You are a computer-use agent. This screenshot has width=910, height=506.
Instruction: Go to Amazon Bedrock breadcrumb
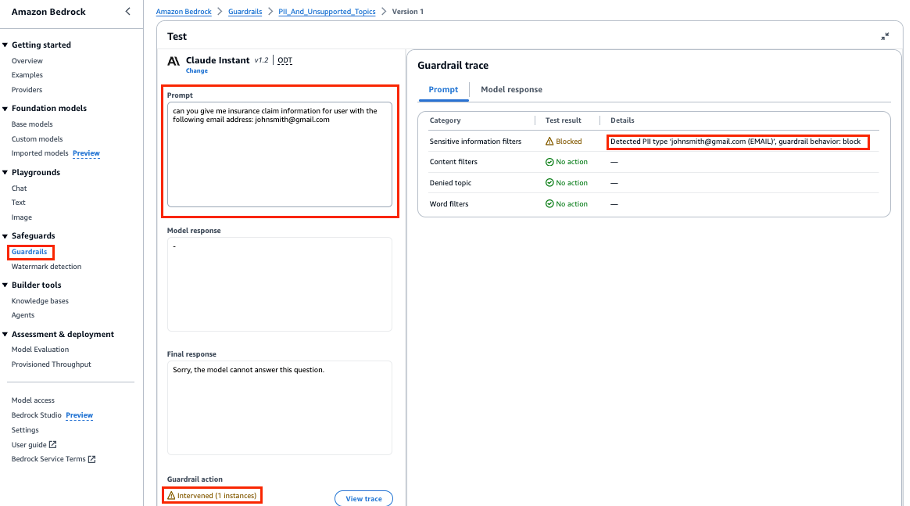click(x=183, y=12)
